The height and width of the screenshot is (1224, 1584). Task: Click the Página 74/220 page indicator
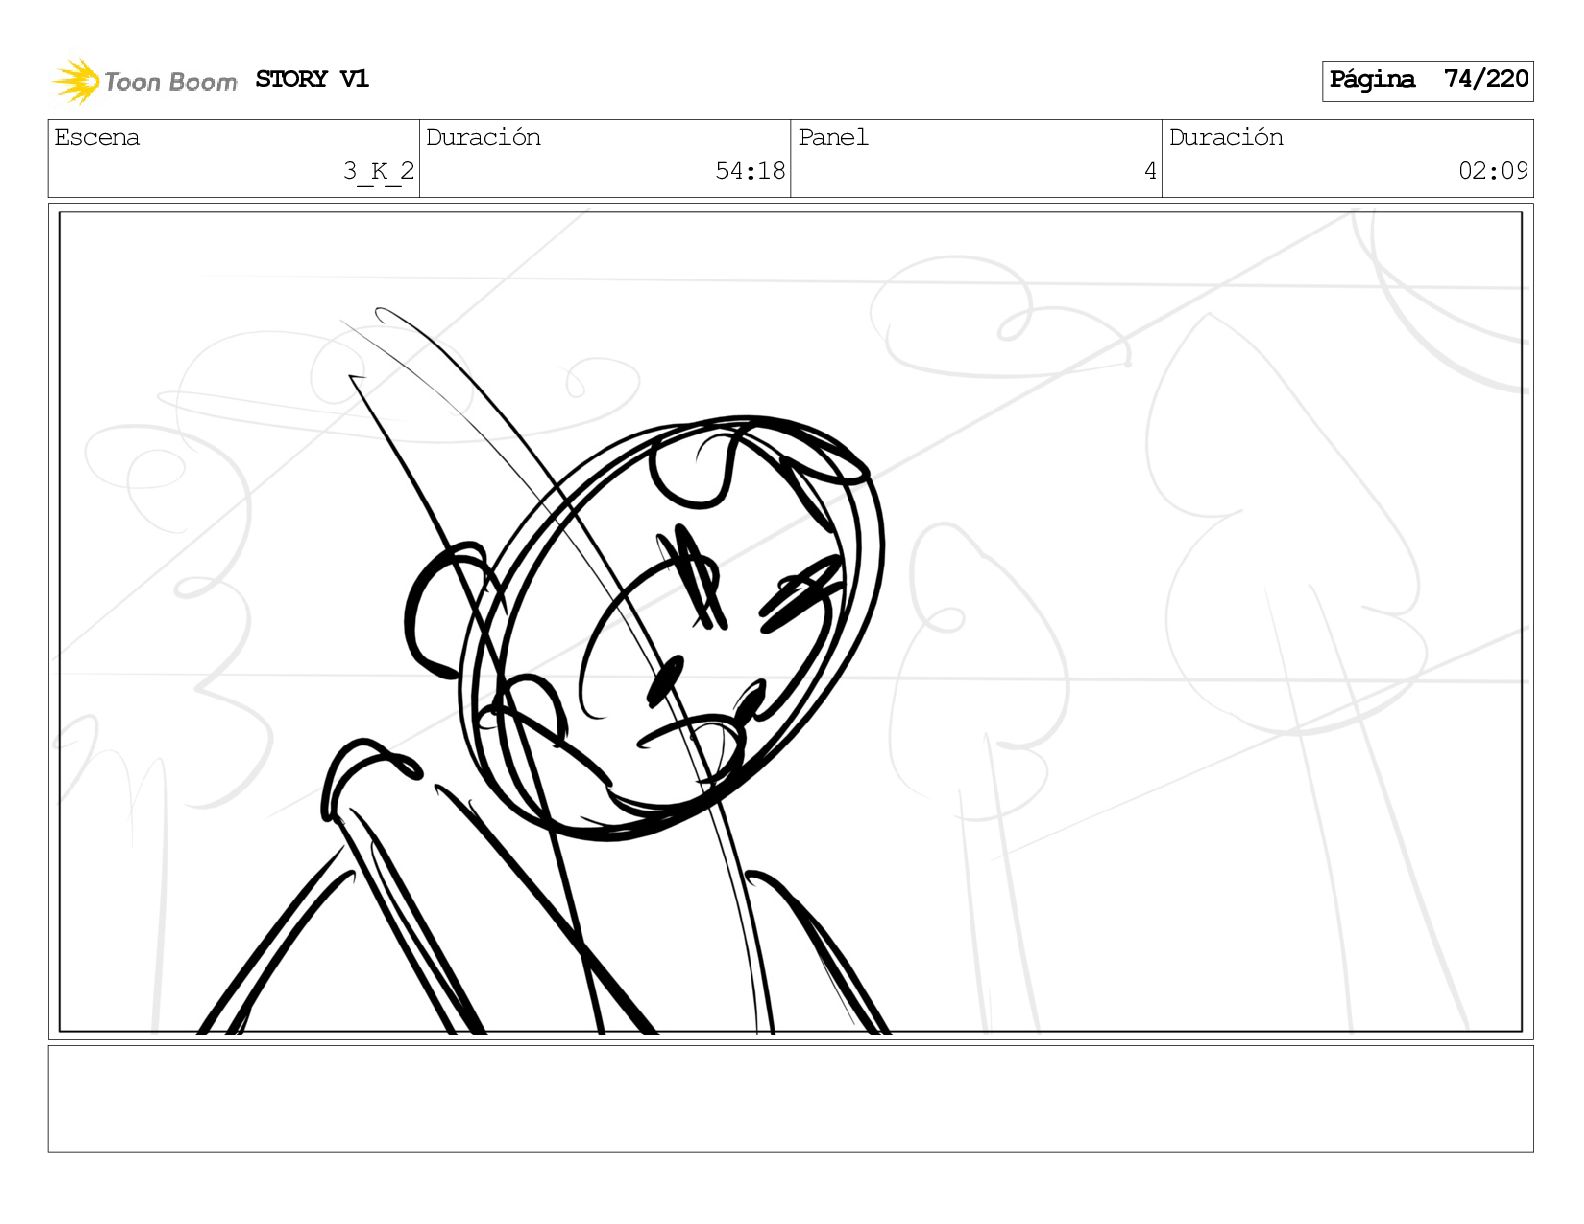coord(1427,80)
